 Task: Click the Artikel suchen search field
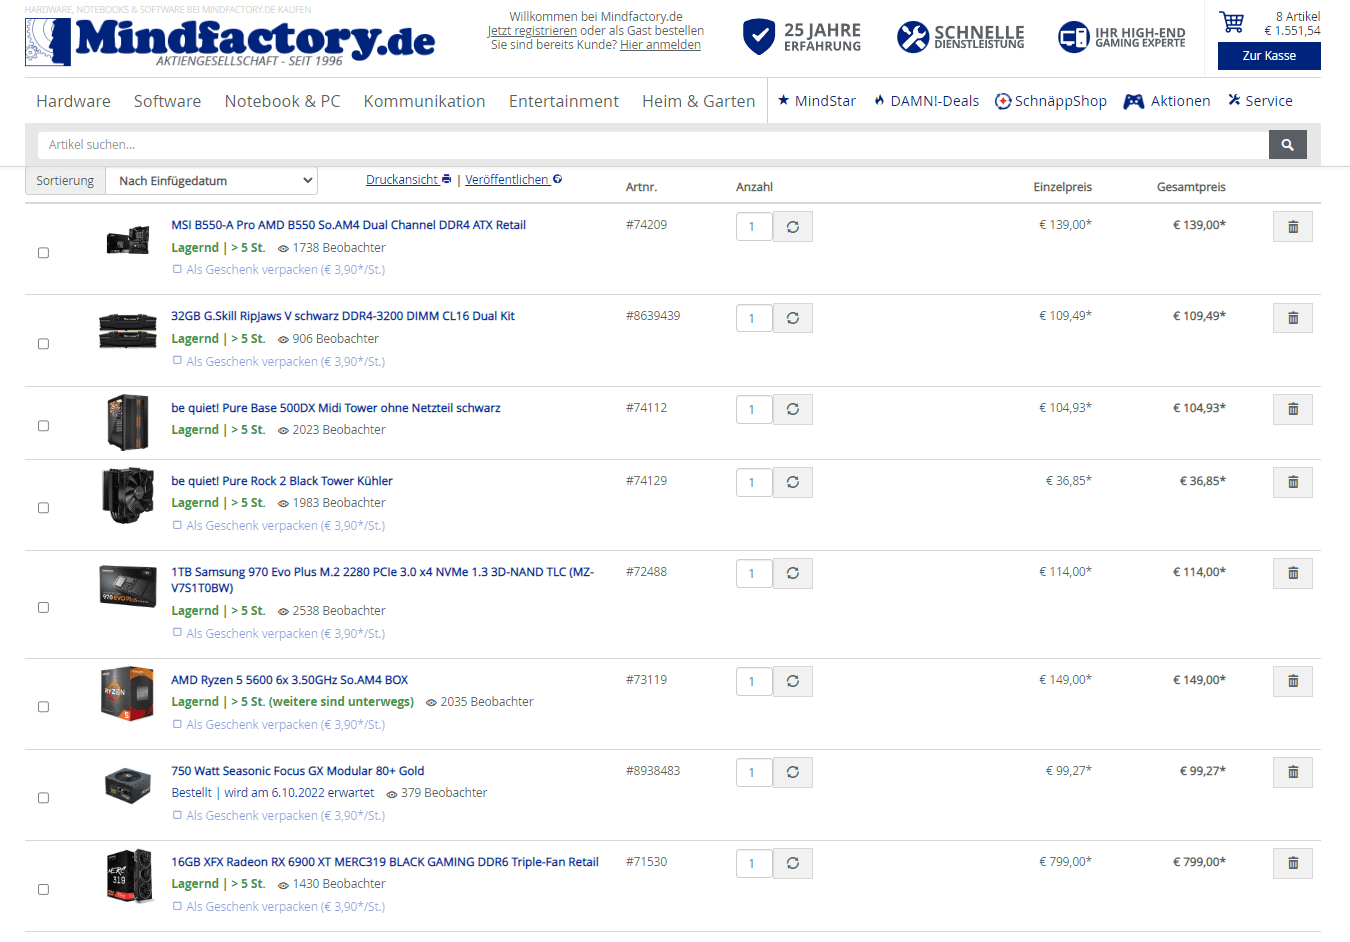(x=653, y=145)
